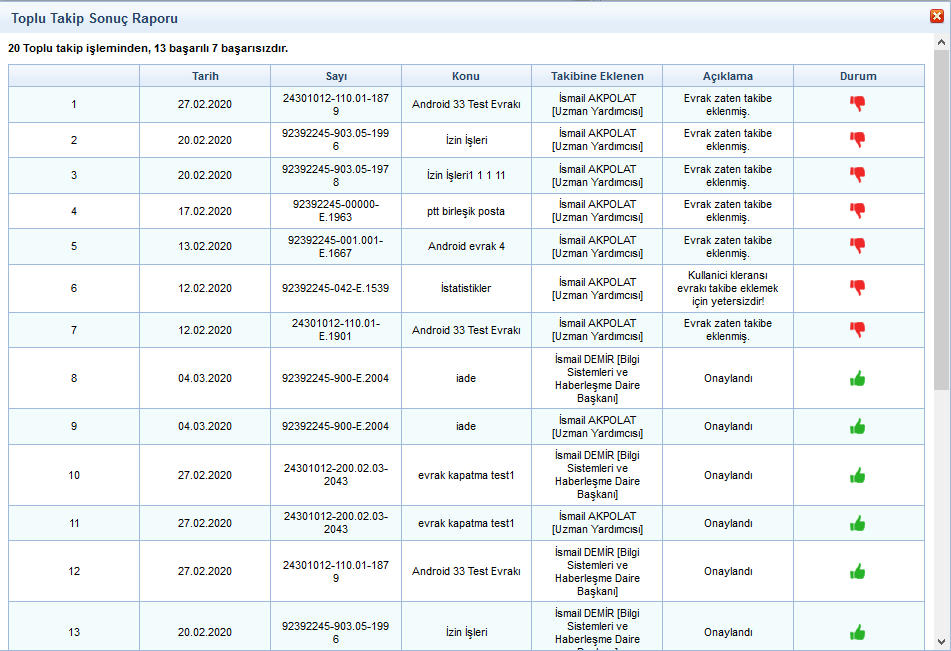Click the thumbs-up status icon in row 8
Viewport: 951px width, 651px height.
pos(857,378)
